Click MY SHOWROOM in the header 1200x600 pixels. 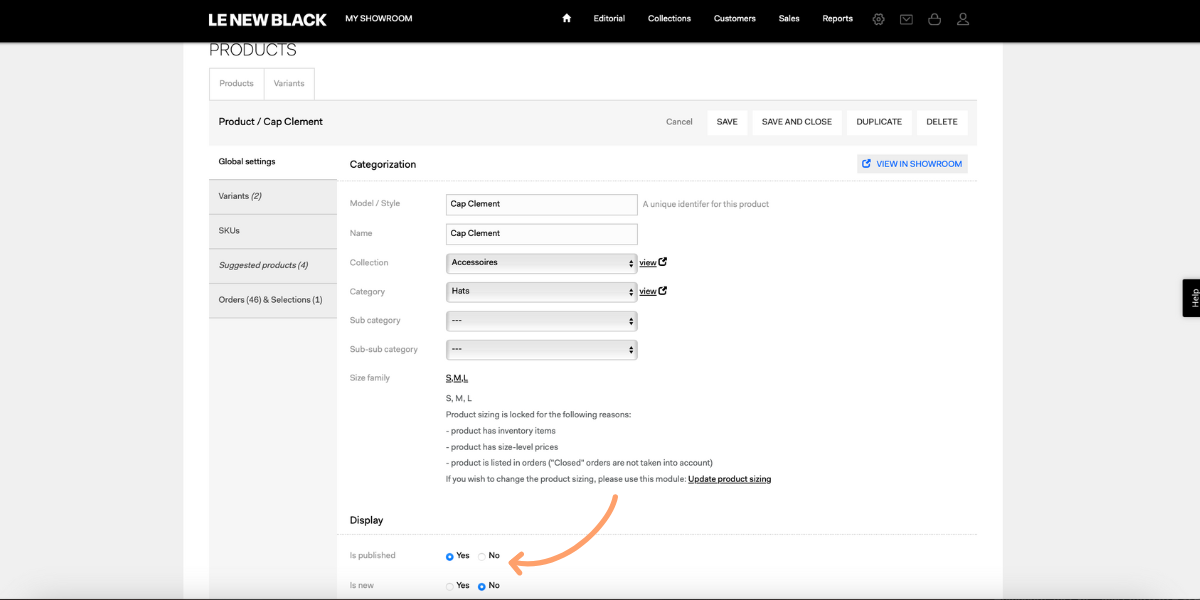click(x=379, y=19)
